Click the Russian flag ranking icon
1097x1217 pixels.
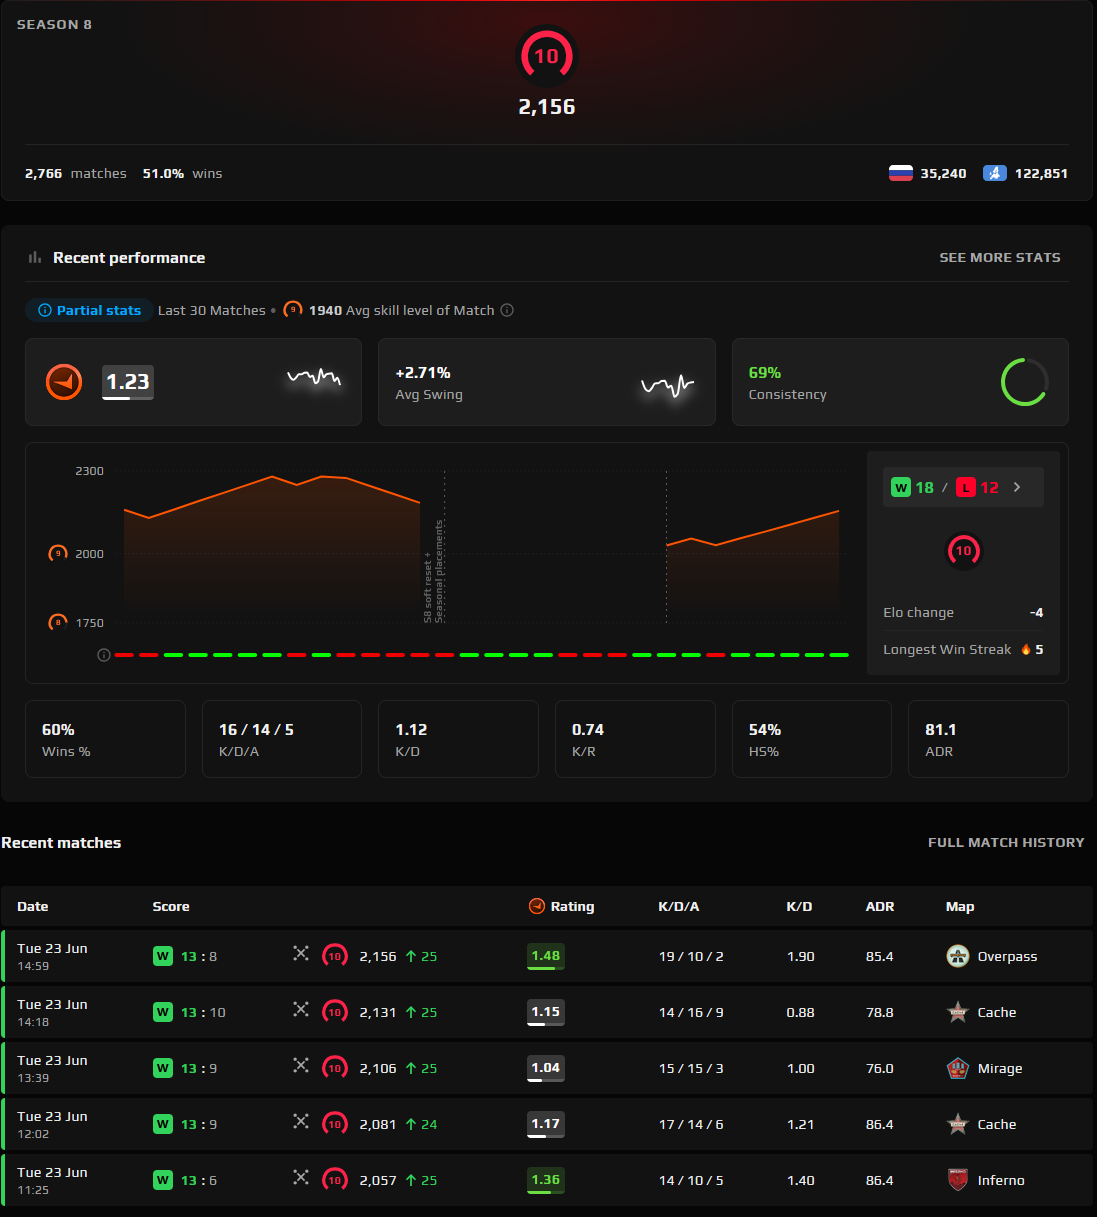click(901, 173)
